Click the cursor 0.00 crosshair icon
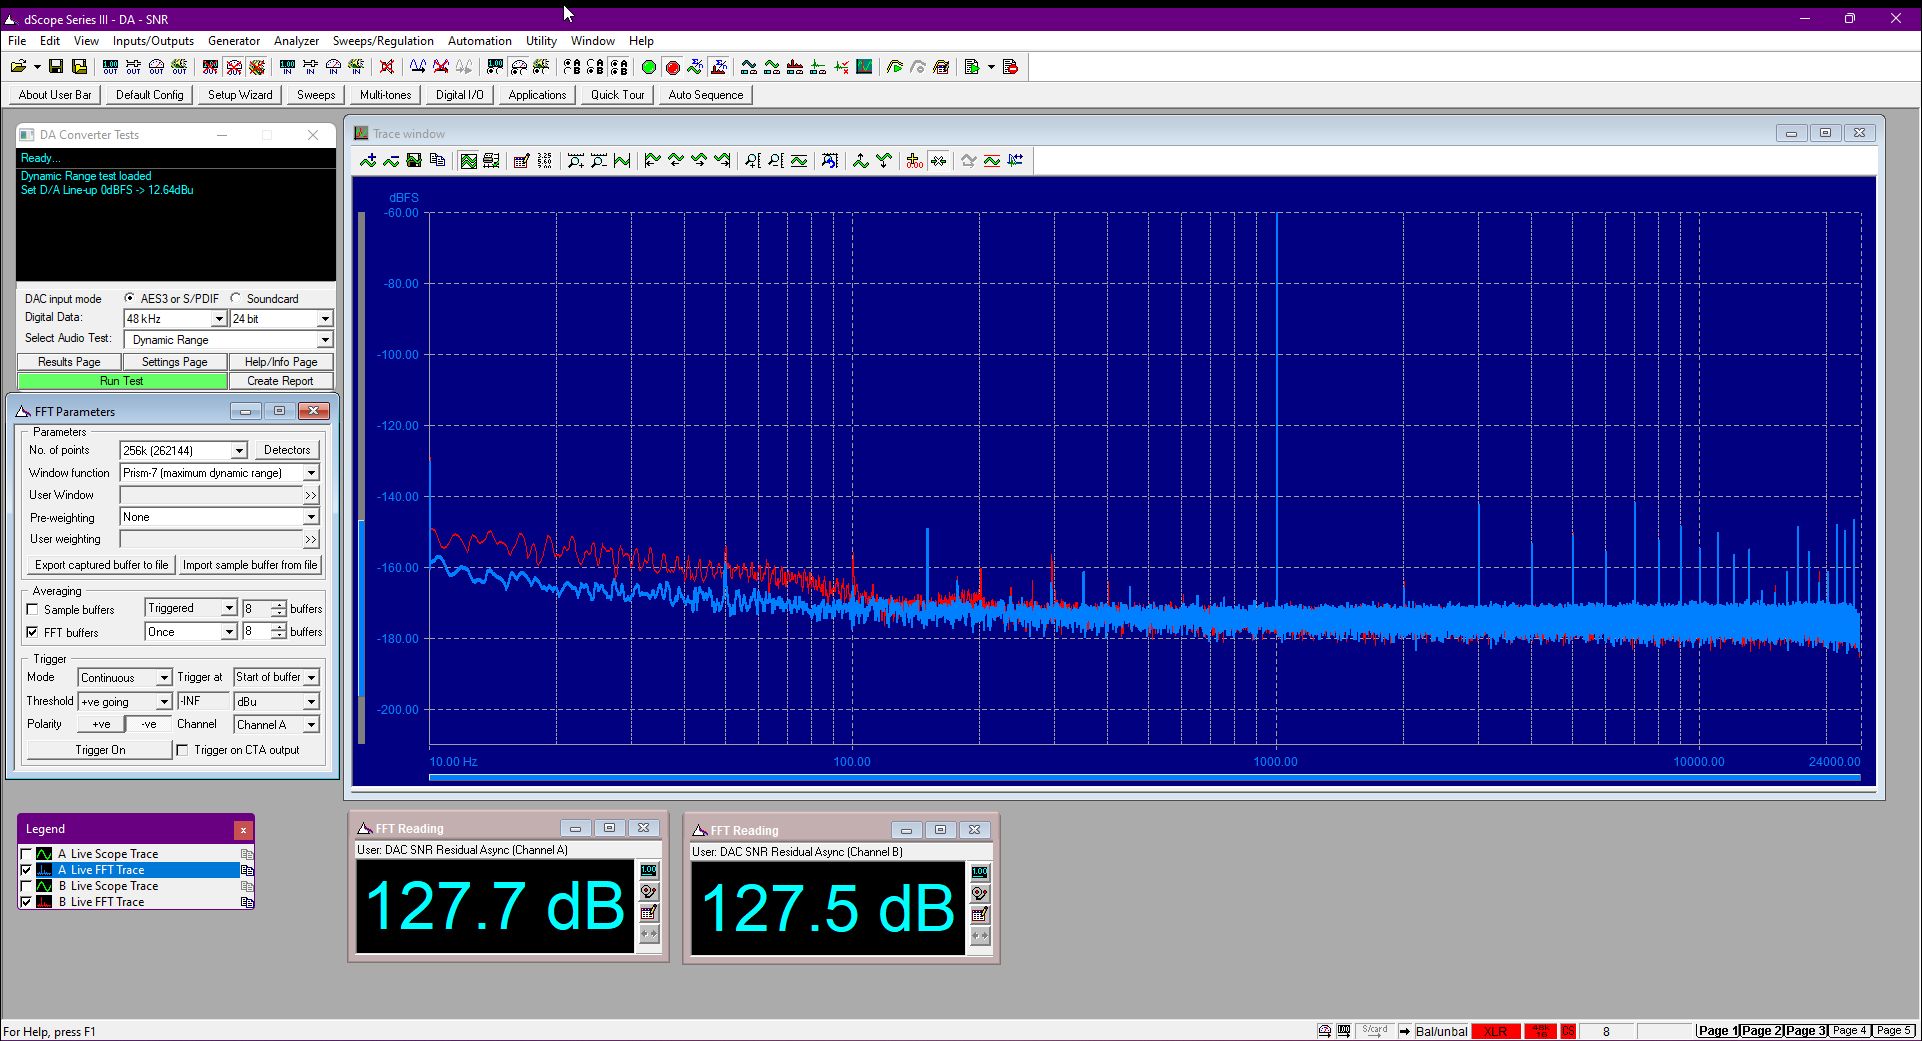Image resolution: width=1922 pixels, height=1041 pixels. [914, 161]
